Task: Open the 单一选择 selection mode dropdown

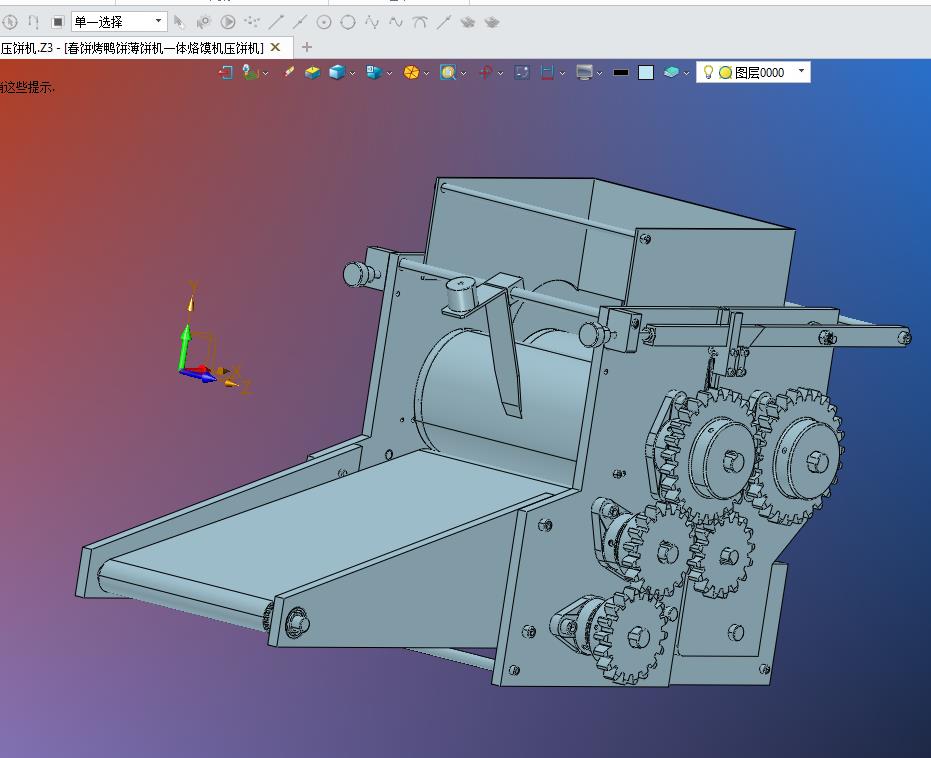Action: pos(119,21)
